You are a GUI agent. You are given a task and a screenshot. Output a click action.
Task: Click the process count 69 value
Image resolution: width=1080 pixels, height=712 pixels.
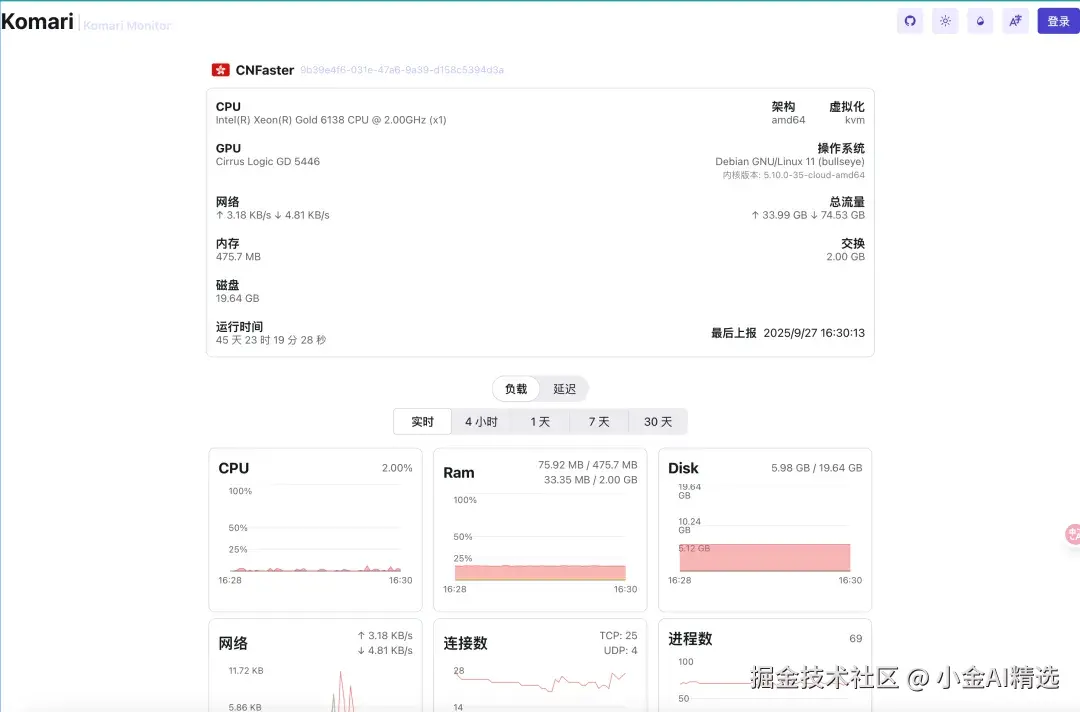855,639
